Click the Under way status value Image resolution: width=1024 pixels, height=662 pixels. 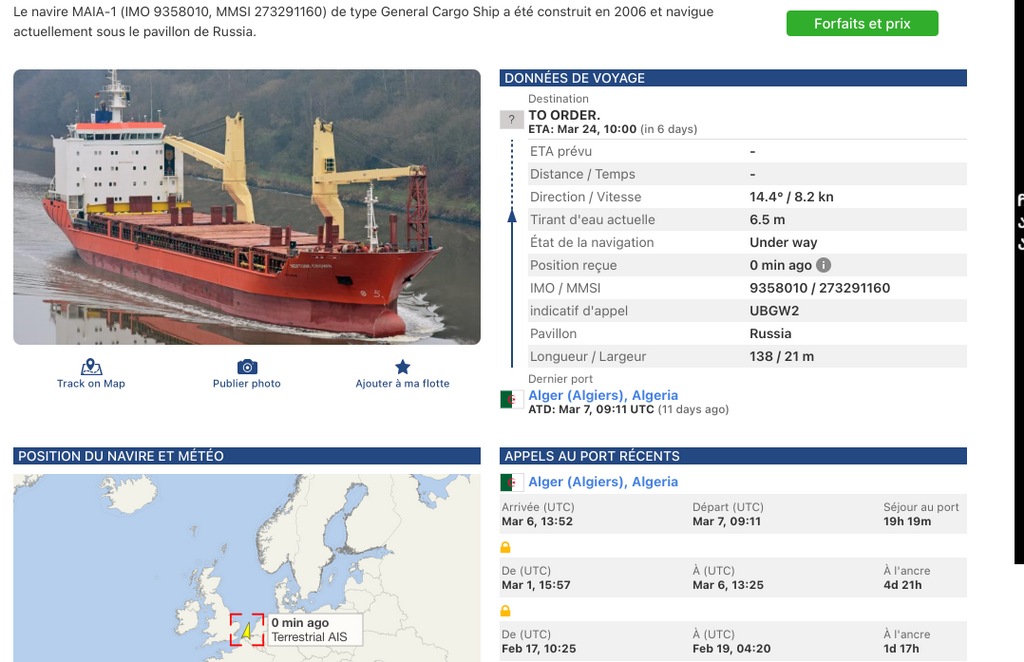click(783, 242)
